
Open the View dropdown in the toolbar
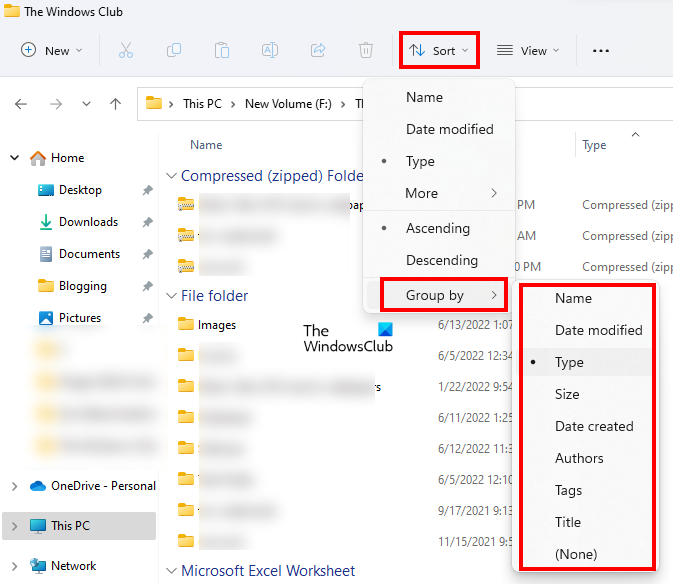click(528, 51)
